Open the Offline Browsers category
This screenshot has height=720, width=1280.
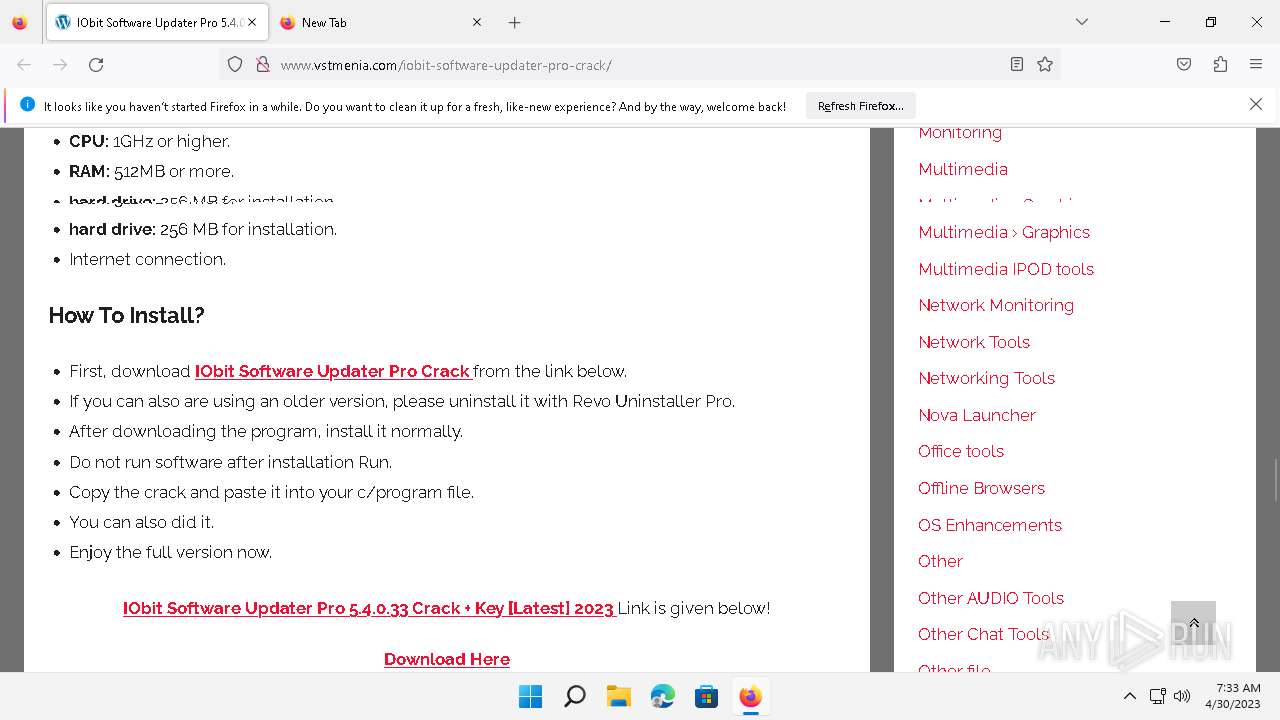pos(981,488)
